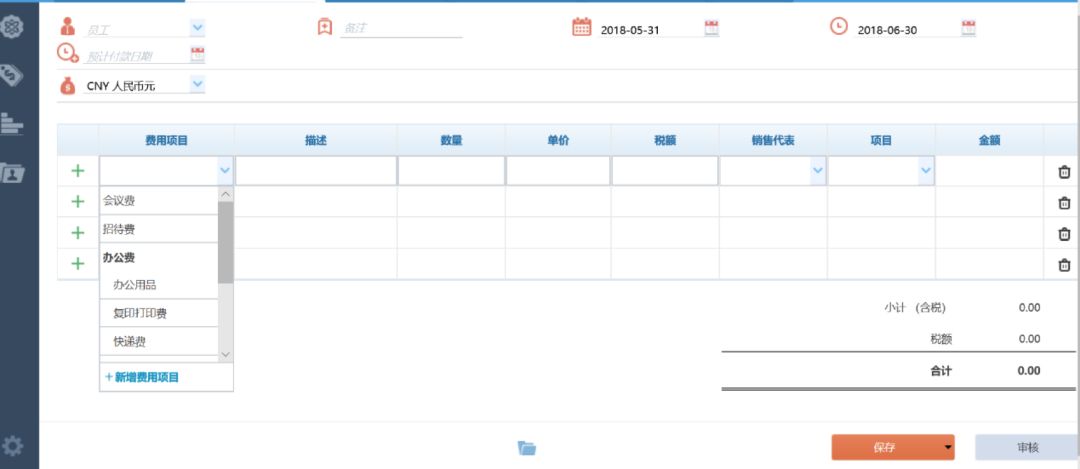Screen dimensions: 1080x469
Task: Click the expense list scrollbar down arrow
Action: 225,355
